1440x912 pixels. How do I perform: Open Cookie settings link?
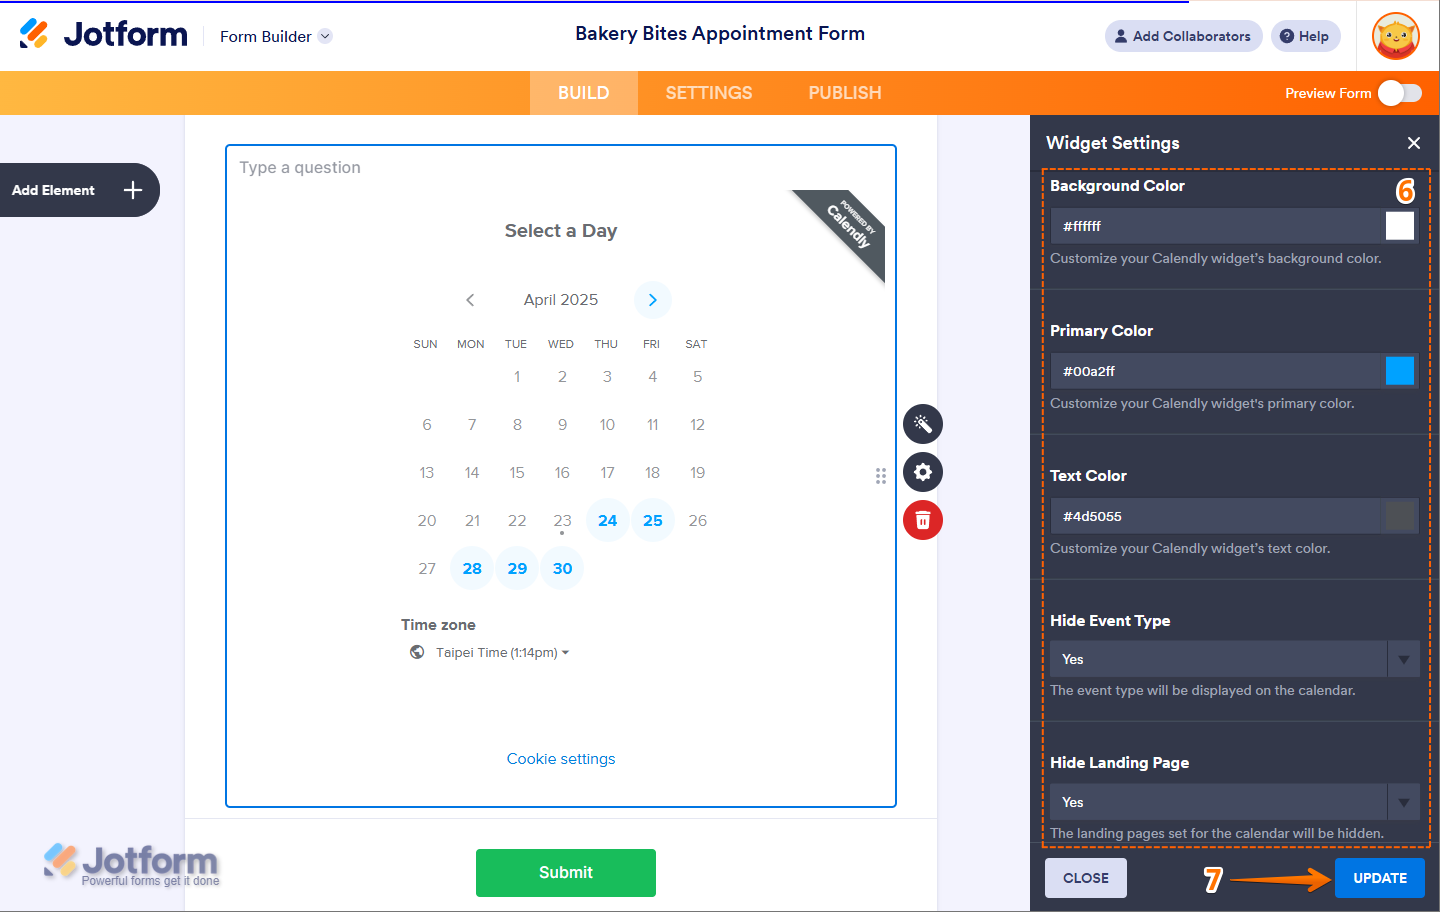click(561, 759)
